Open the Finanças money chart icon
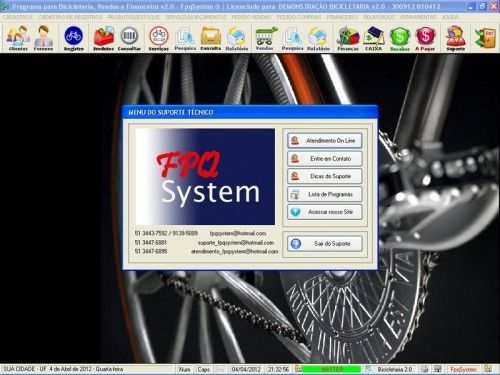The width and height of the screenshot is (500, 375). [348, 38]
